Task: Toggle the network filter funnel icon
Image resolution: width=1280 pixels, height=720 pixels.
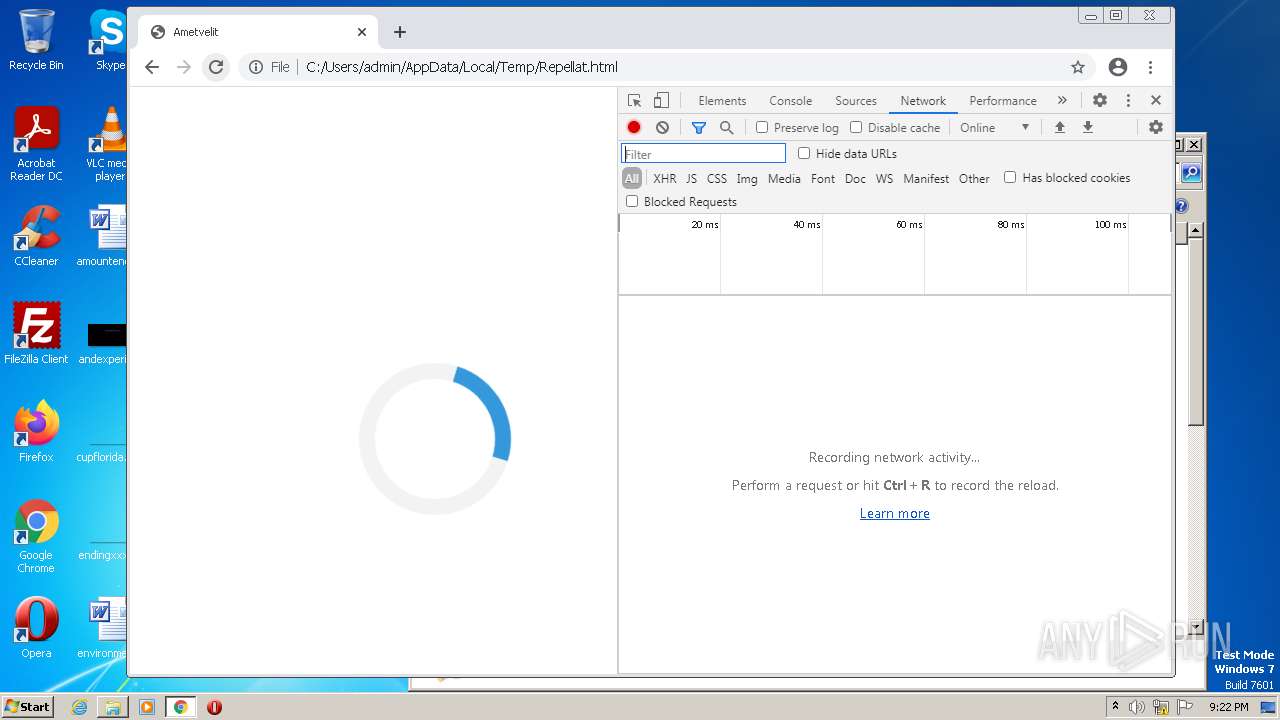Action: (699, 128)
